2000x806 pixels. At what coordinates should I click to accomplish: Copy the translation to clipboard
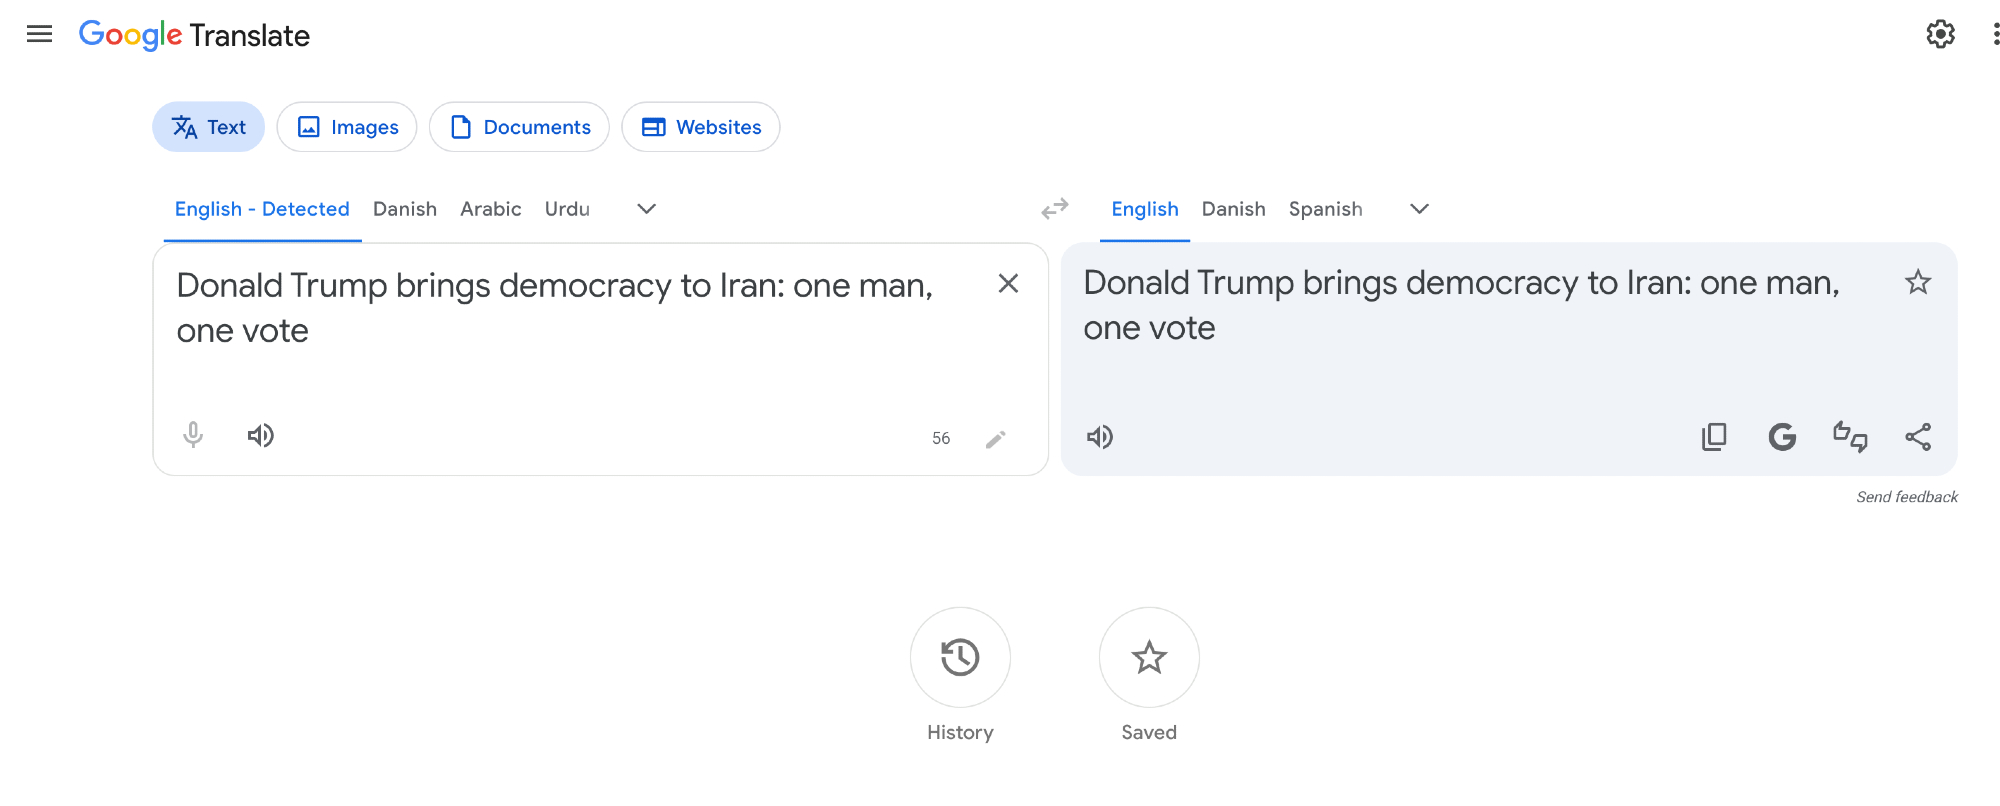(1714, 437)
